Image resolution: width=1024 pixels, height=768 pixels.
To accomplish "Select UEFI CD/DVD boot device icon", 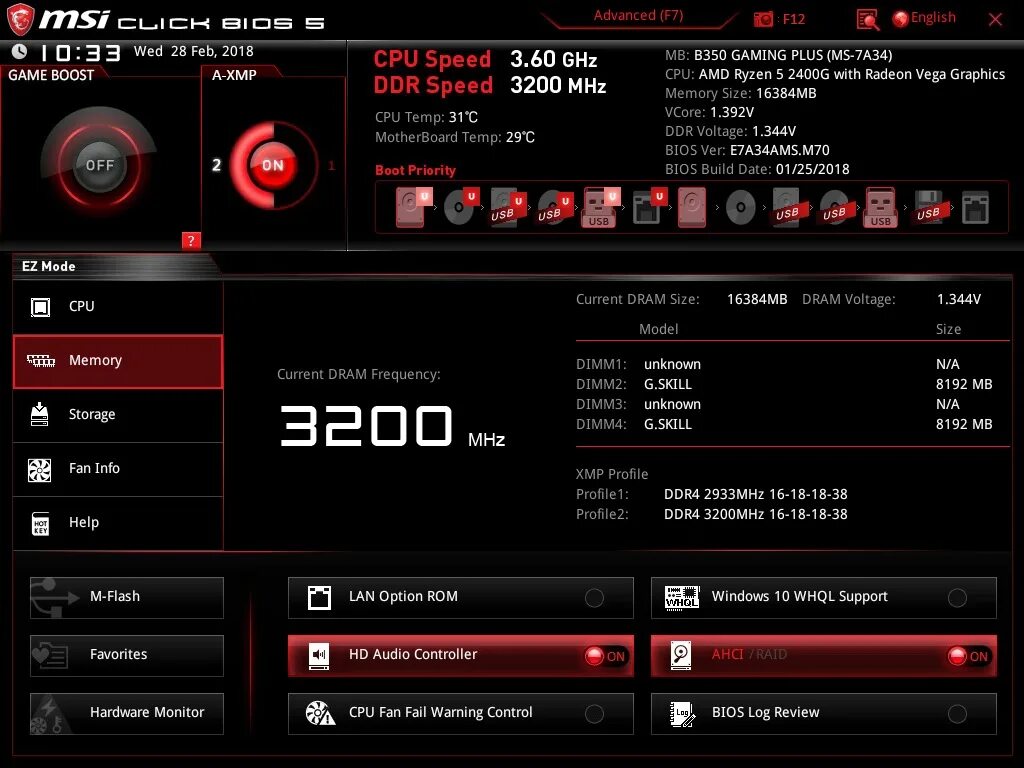I will pyautogui.click(x=460, y=208).
